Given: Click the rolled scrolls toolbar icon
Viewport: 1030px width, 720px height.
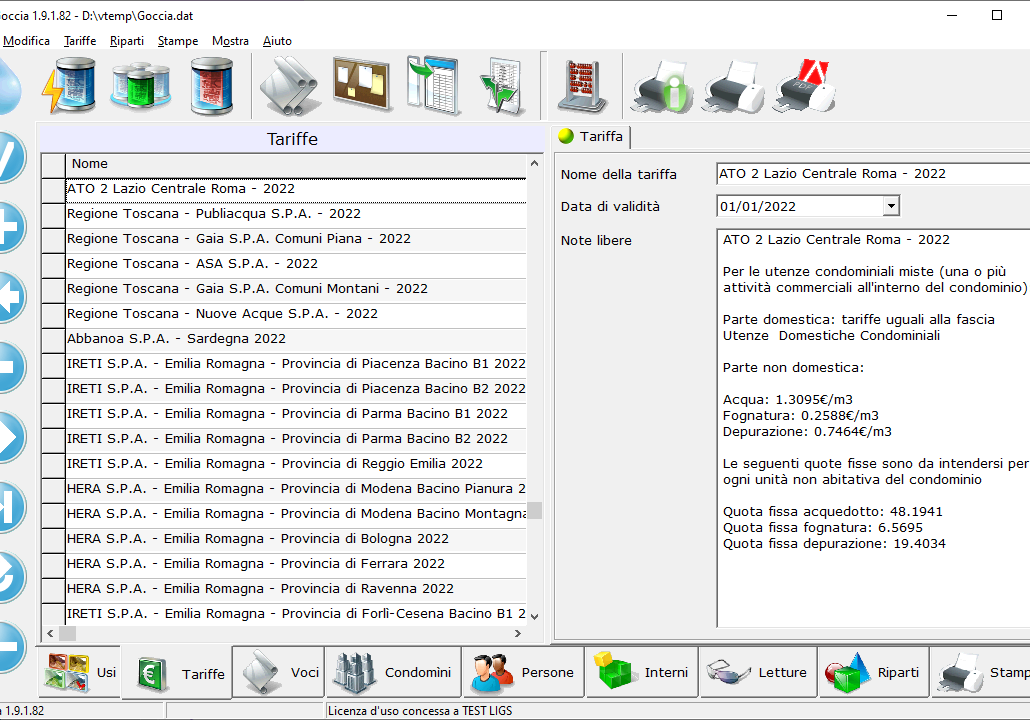Looking at the screenshot, I should (290, 86).
